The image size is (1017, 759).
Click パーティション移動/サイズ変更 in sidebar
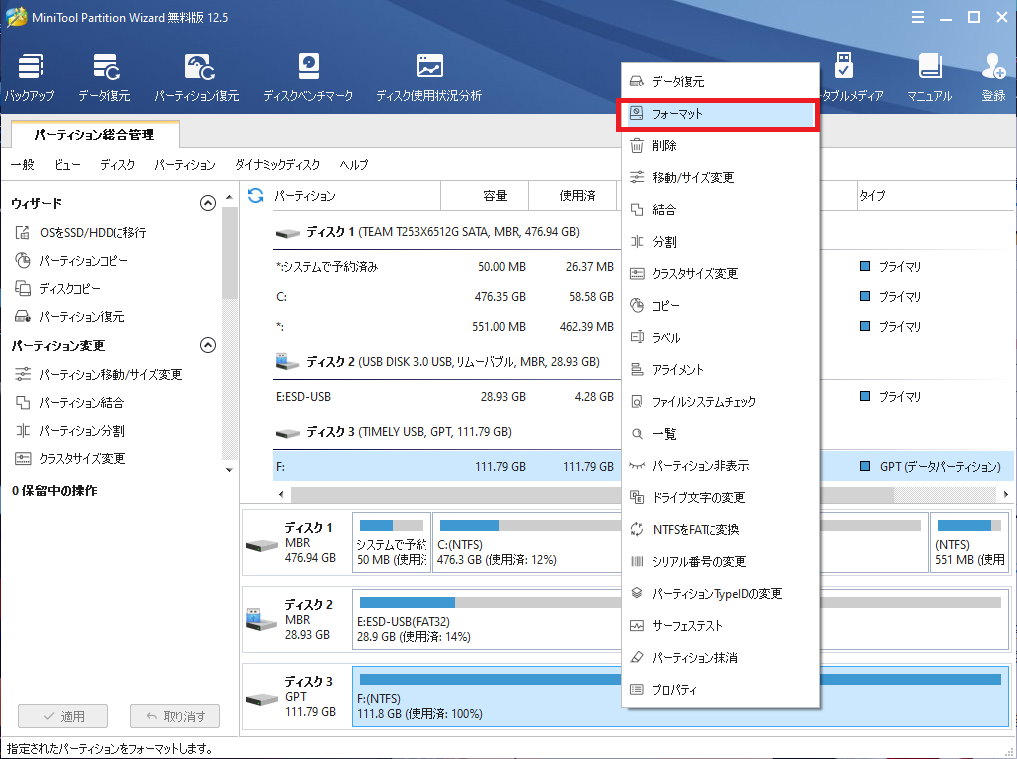click(x=99, y=374)
